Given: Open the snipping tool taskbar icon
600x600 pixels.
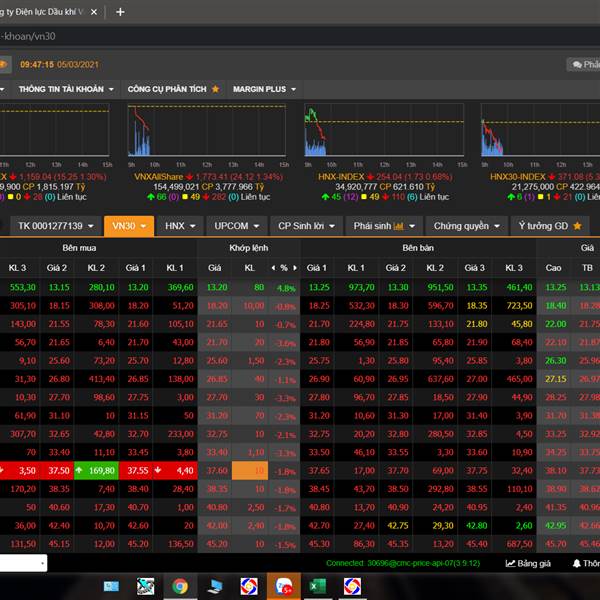Looking at the screenshot, I should [145, 586].
